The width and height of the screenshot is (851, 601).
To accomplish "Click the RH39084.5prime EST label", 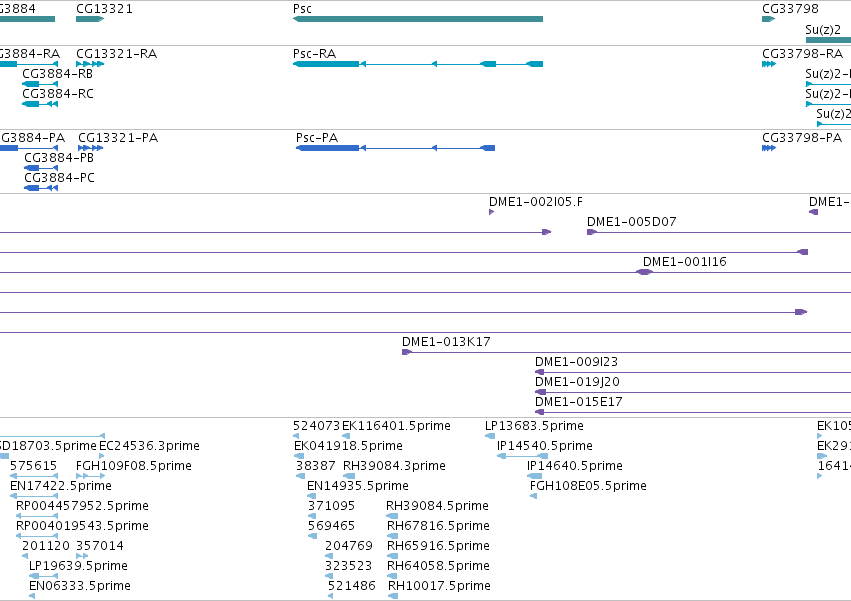I will (x=437, y=506).
